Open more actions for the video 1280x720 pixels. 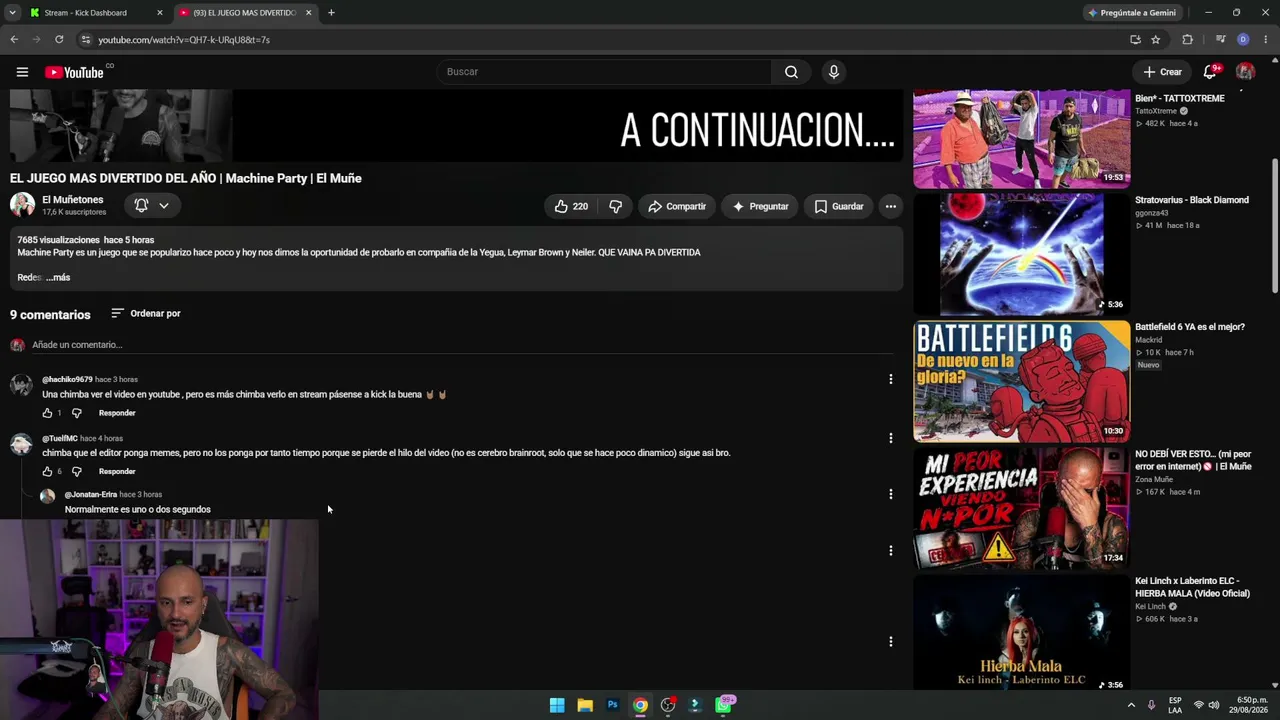point(890,206)
